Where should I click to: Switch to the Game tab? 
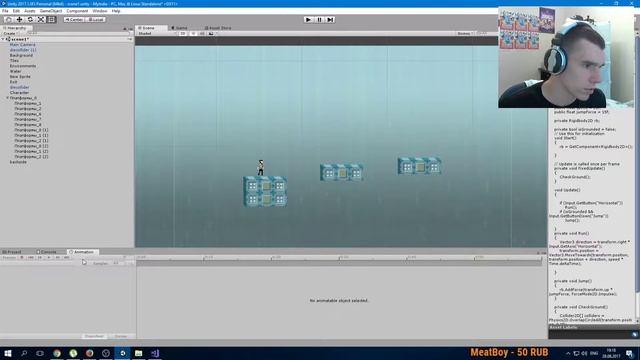pos(181,28)
